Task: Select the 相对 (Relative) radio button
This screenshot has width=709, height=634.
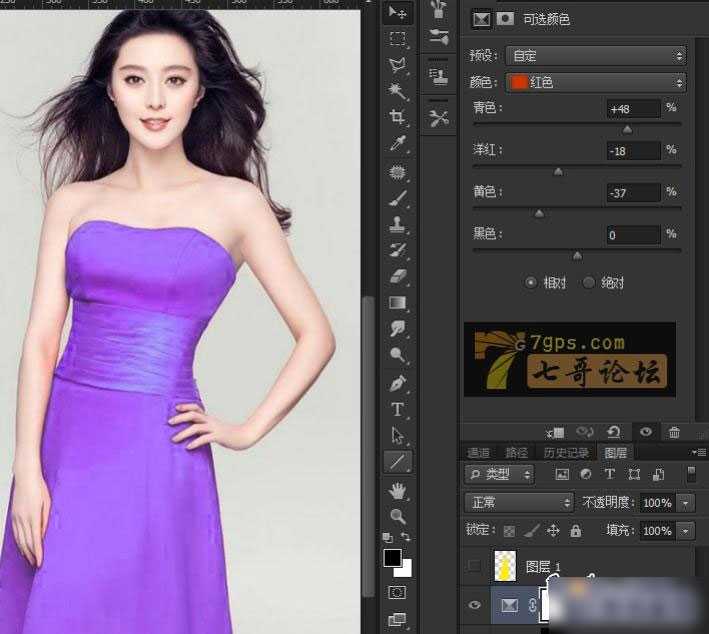Action: tap(531, 283)
